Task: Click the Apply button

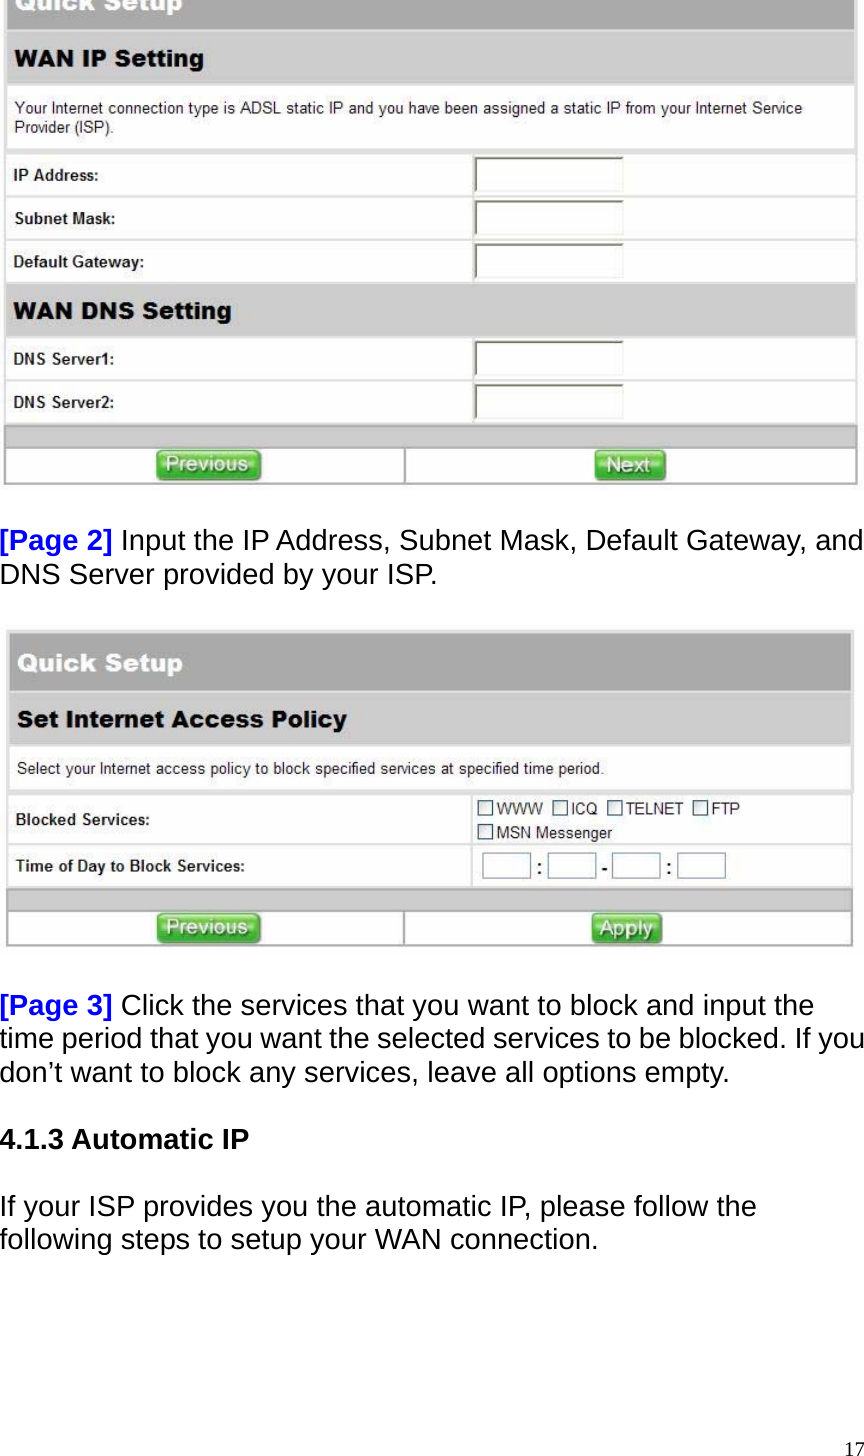Action: 626,928
